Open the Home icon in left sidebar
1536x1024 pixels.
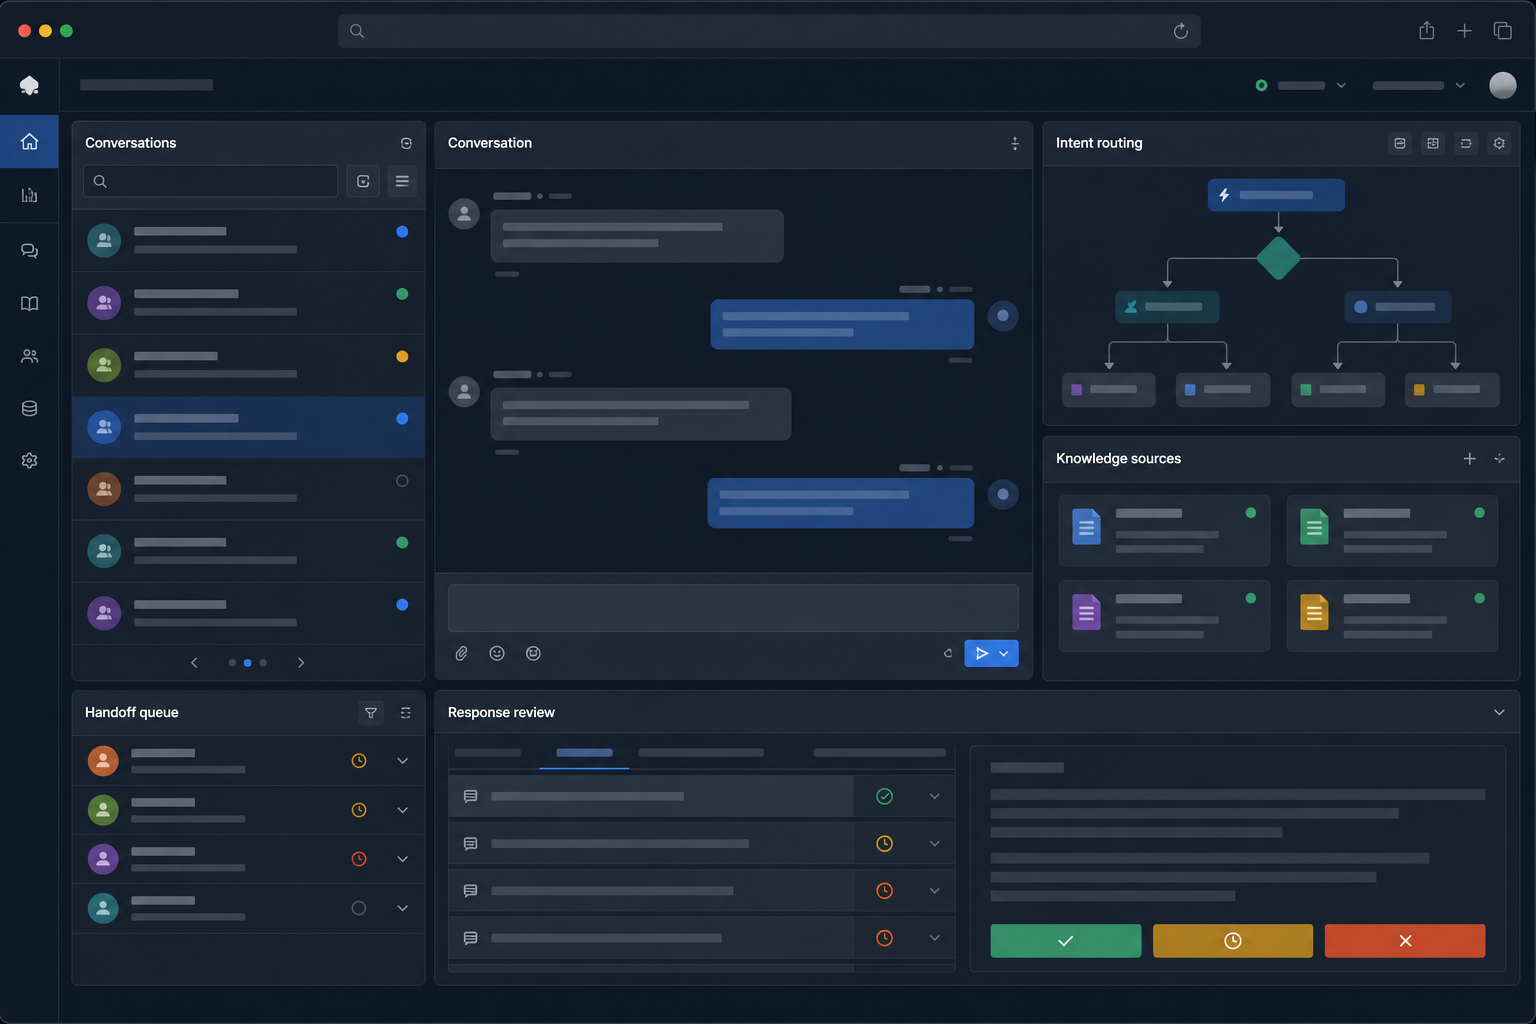[x=29, y=141]
